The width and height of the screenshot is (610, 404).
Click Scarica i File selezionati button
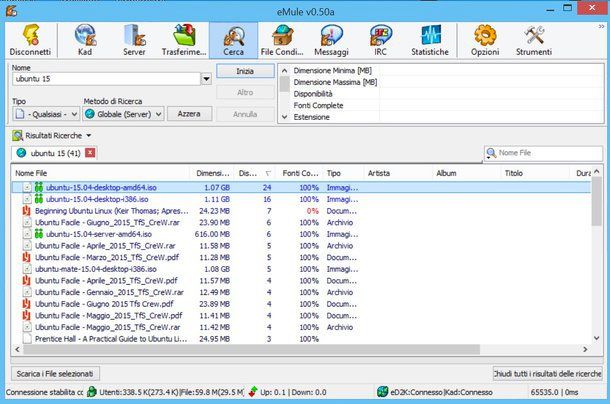tap(55, 374)
